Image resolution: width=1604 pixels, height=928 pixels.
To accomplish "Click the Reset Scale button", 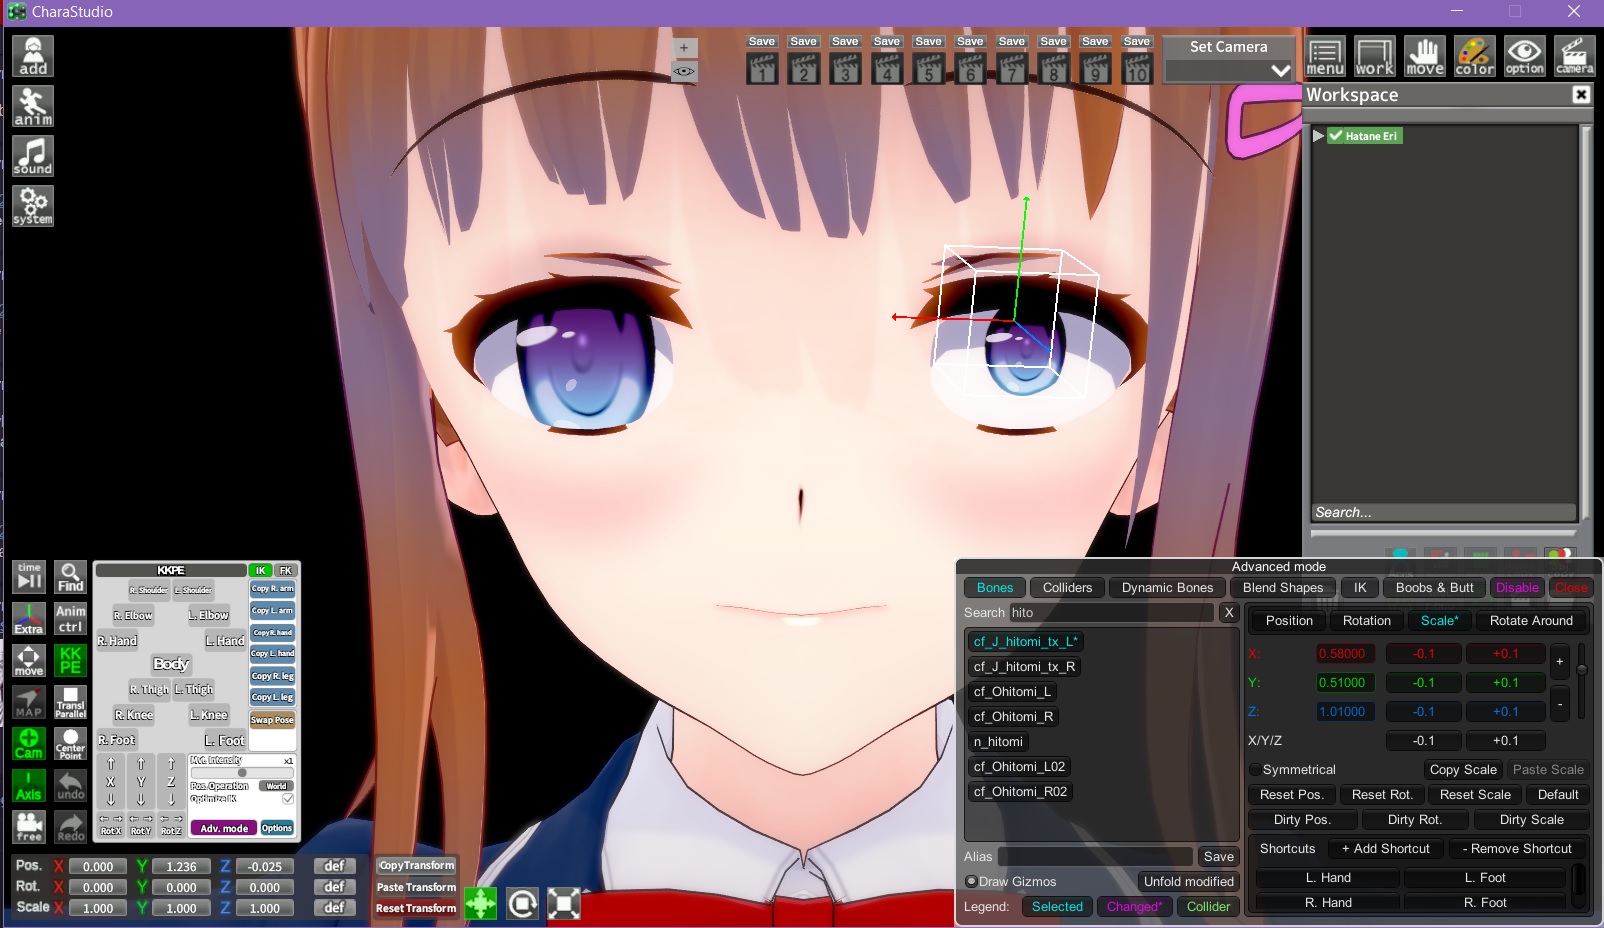I will point(1475,795).
